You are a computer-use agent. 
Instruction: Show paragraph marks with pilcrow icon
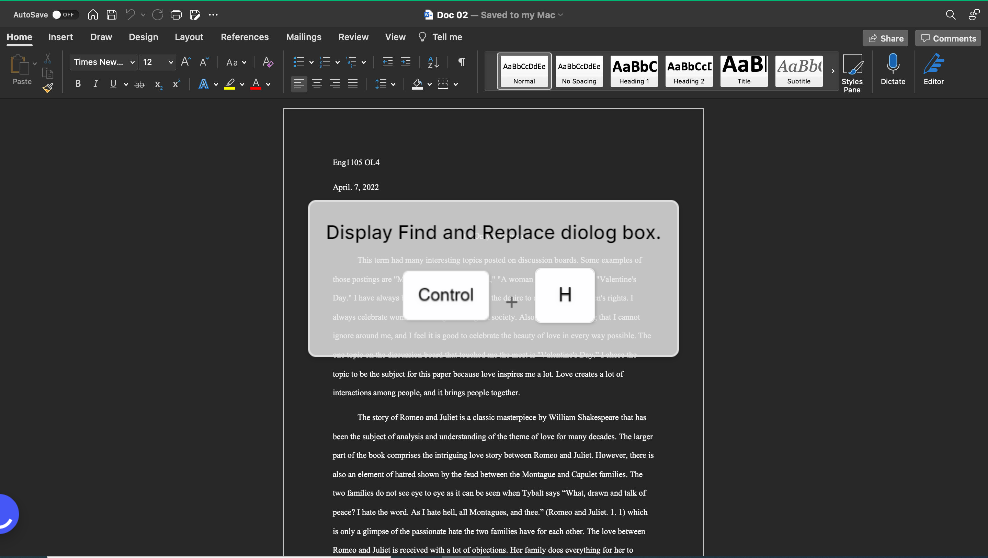pos(461,62)
